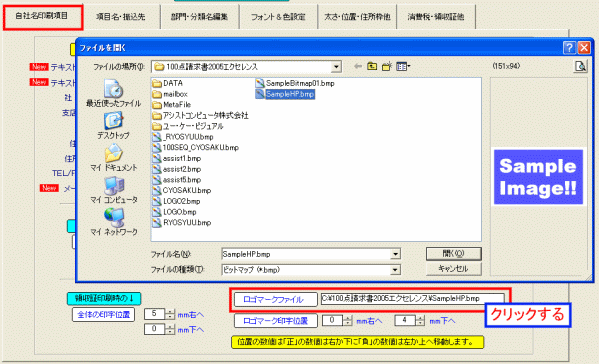Screen dimensions: 599x364
Task: Open the Recent Files (最近使ったファイル) shortcut
Action: [x=113, y=94]
